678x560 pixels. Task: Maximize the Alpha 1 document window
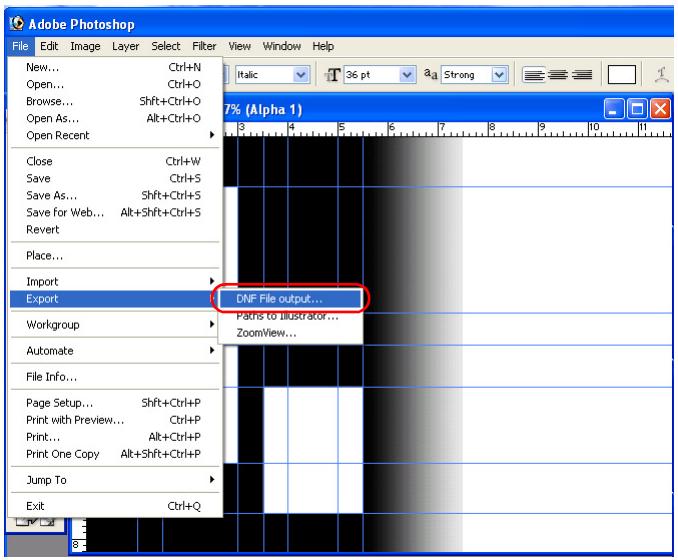point(637,109)
